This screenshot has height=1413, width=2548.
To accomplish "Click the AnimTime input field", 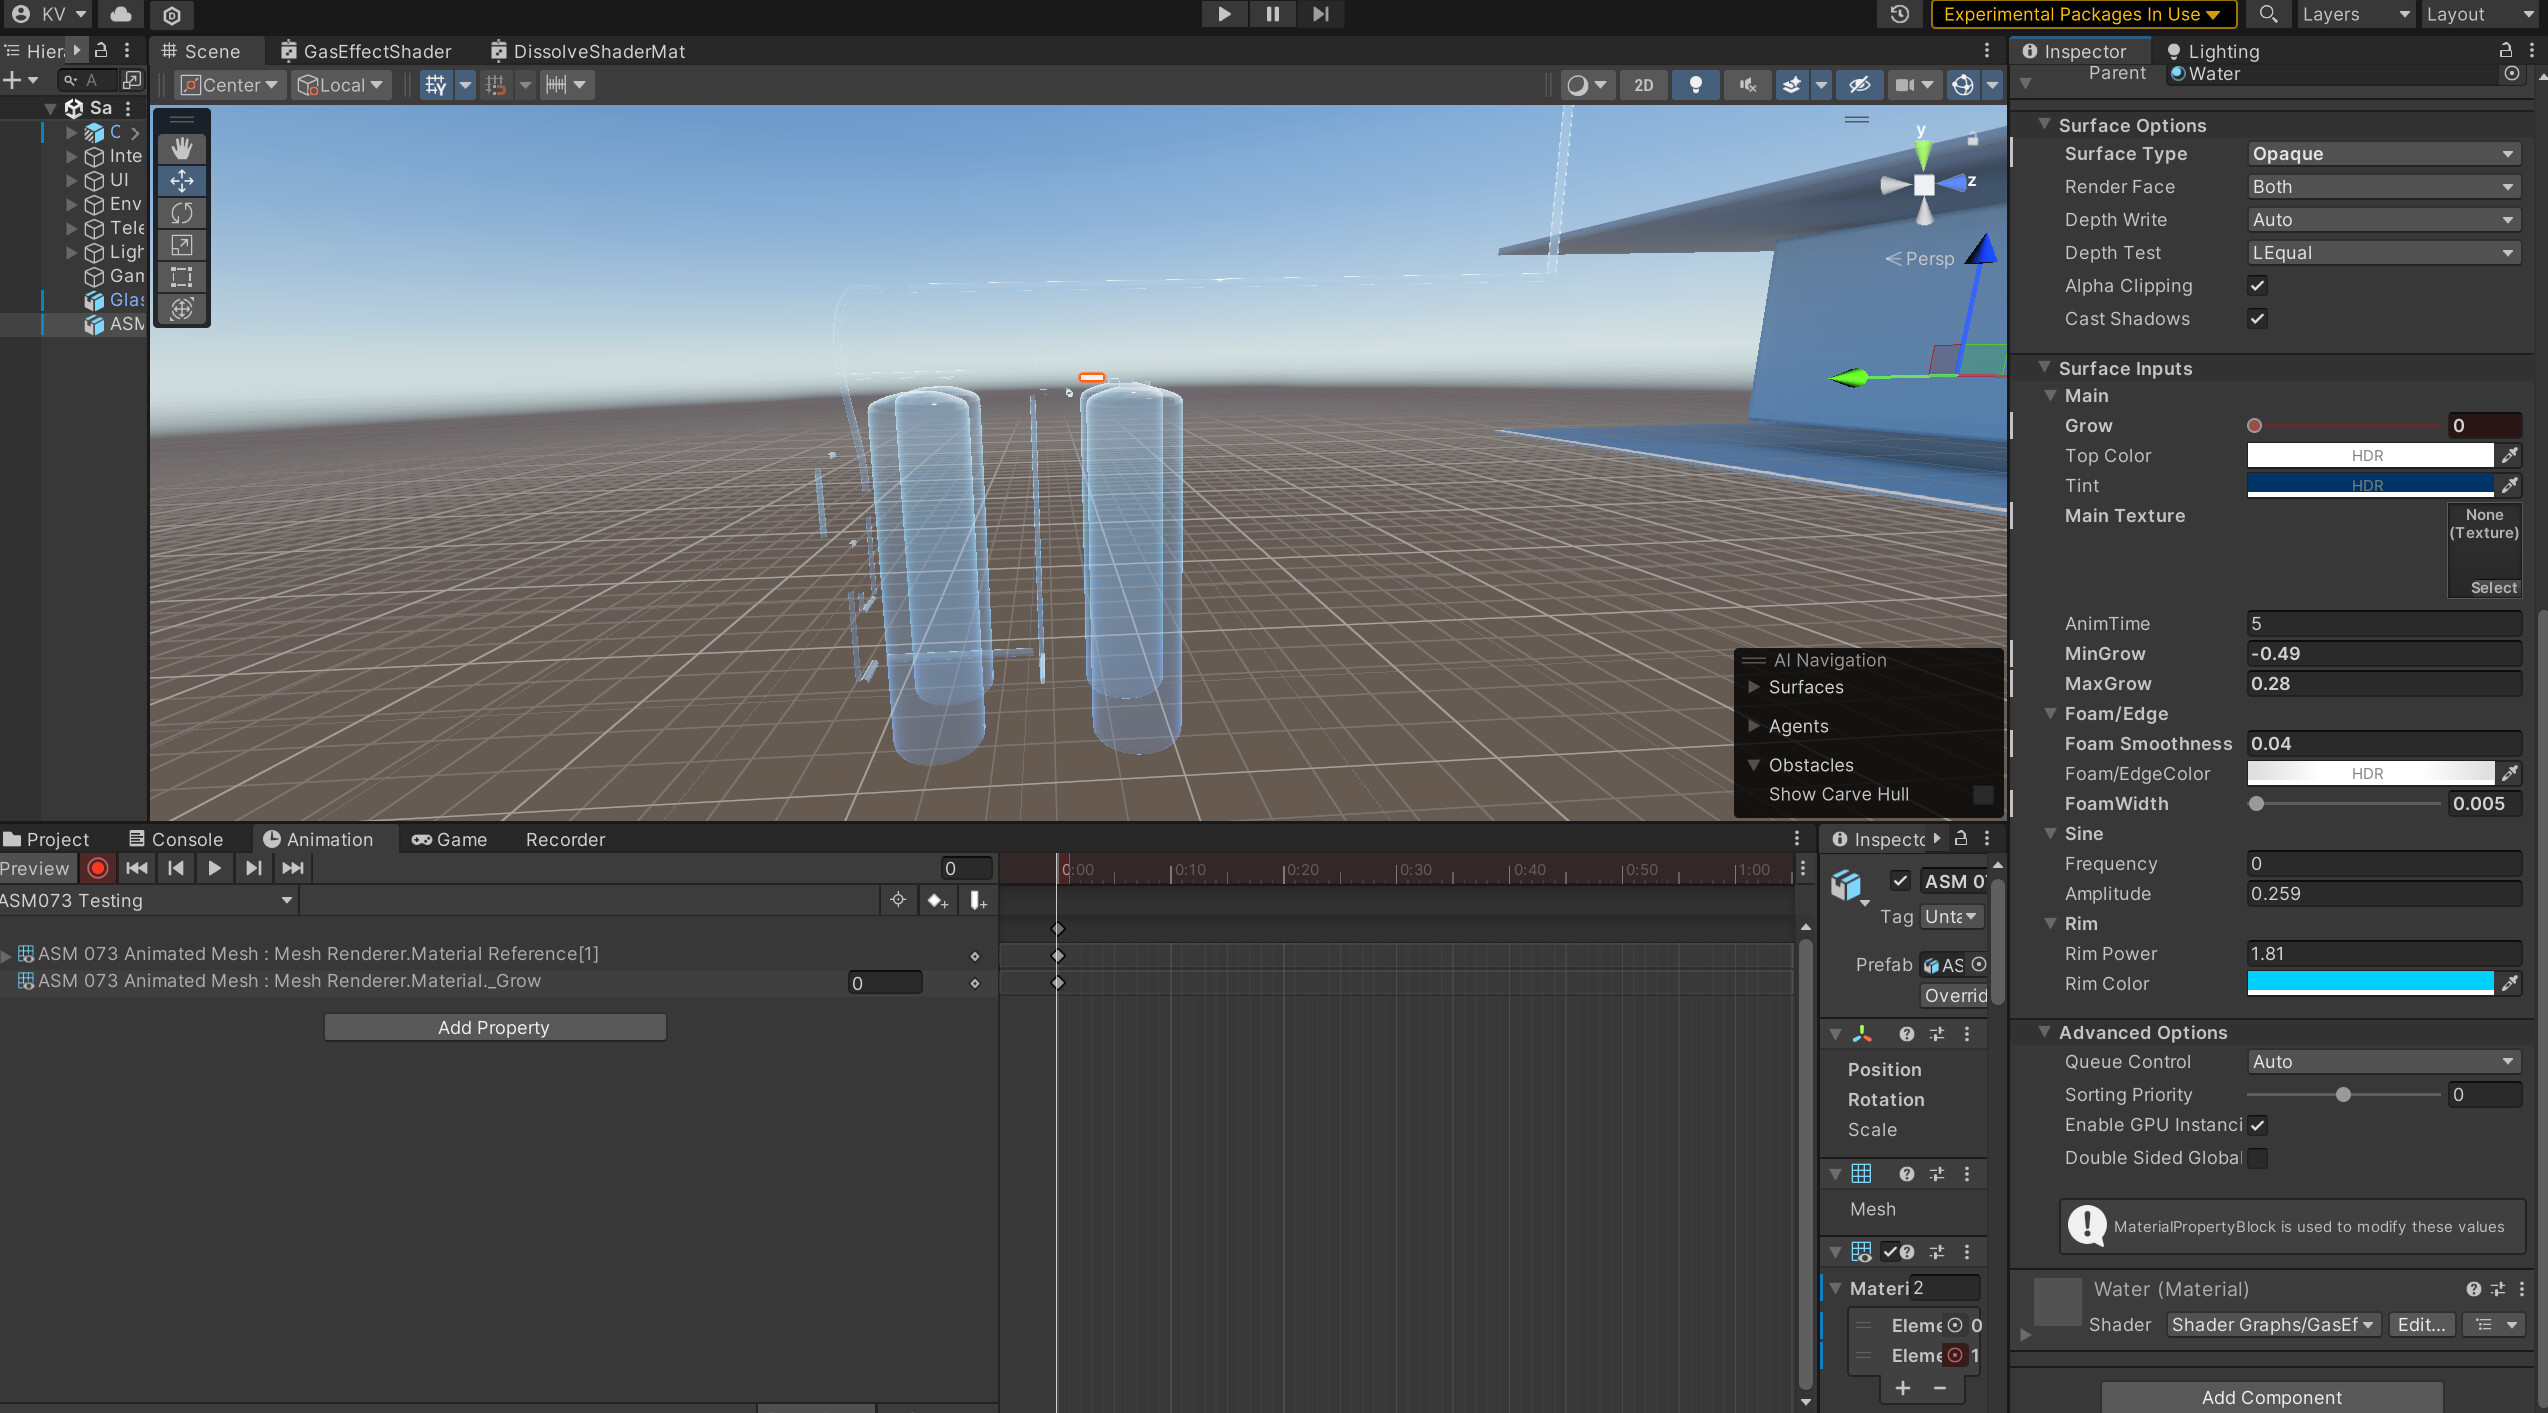I will click(x=2383, y=623).
